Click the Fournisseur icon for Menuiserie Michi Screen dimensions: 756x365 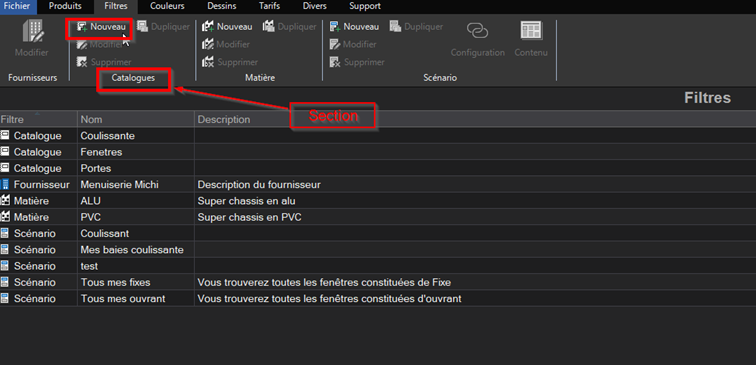(x=5, y=185)
